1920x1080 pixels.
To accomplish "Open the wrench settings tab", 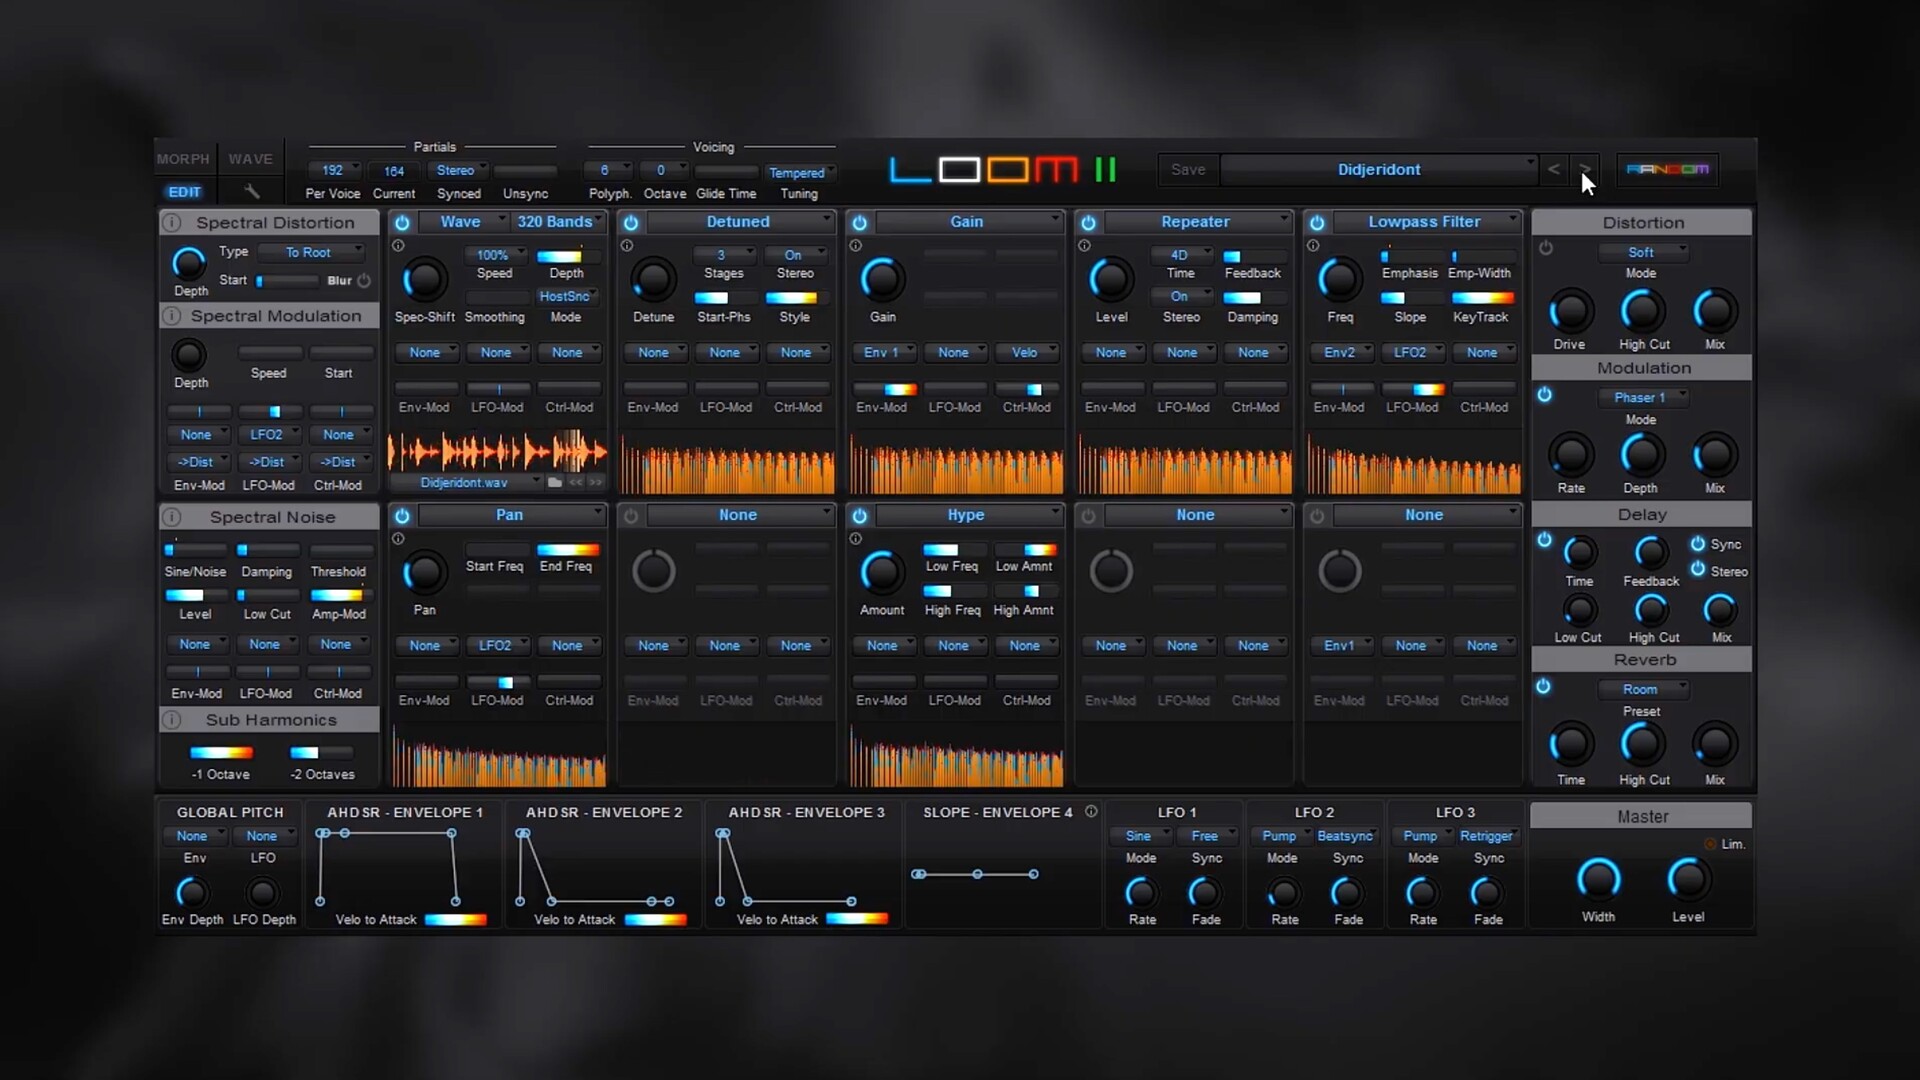I will coord(252,191).
